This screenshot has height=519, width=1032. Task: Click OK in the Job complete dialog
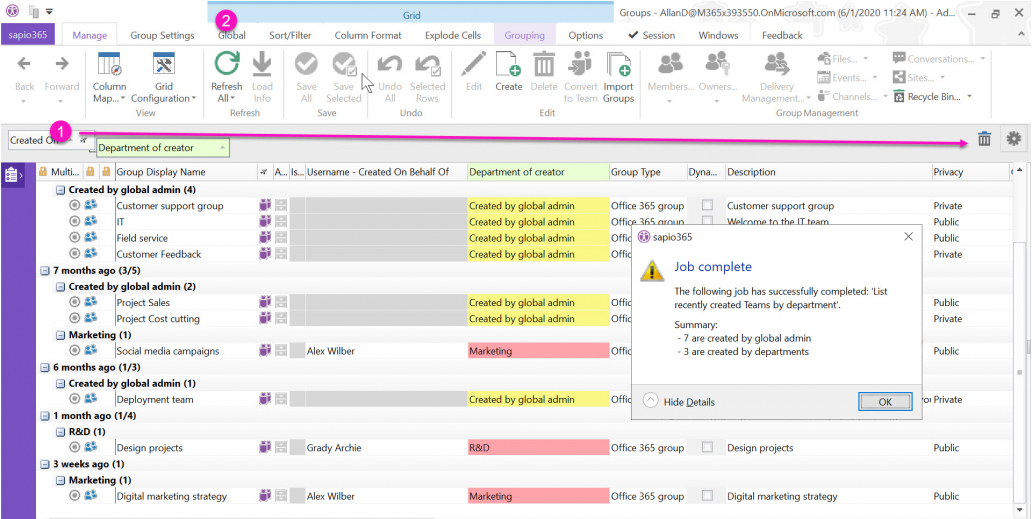point(885,402)
